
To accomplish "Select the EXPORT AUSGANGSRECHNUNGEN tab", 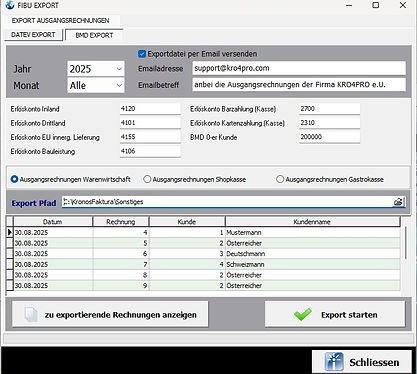I will pyautogui.click(x=60, y=21).
